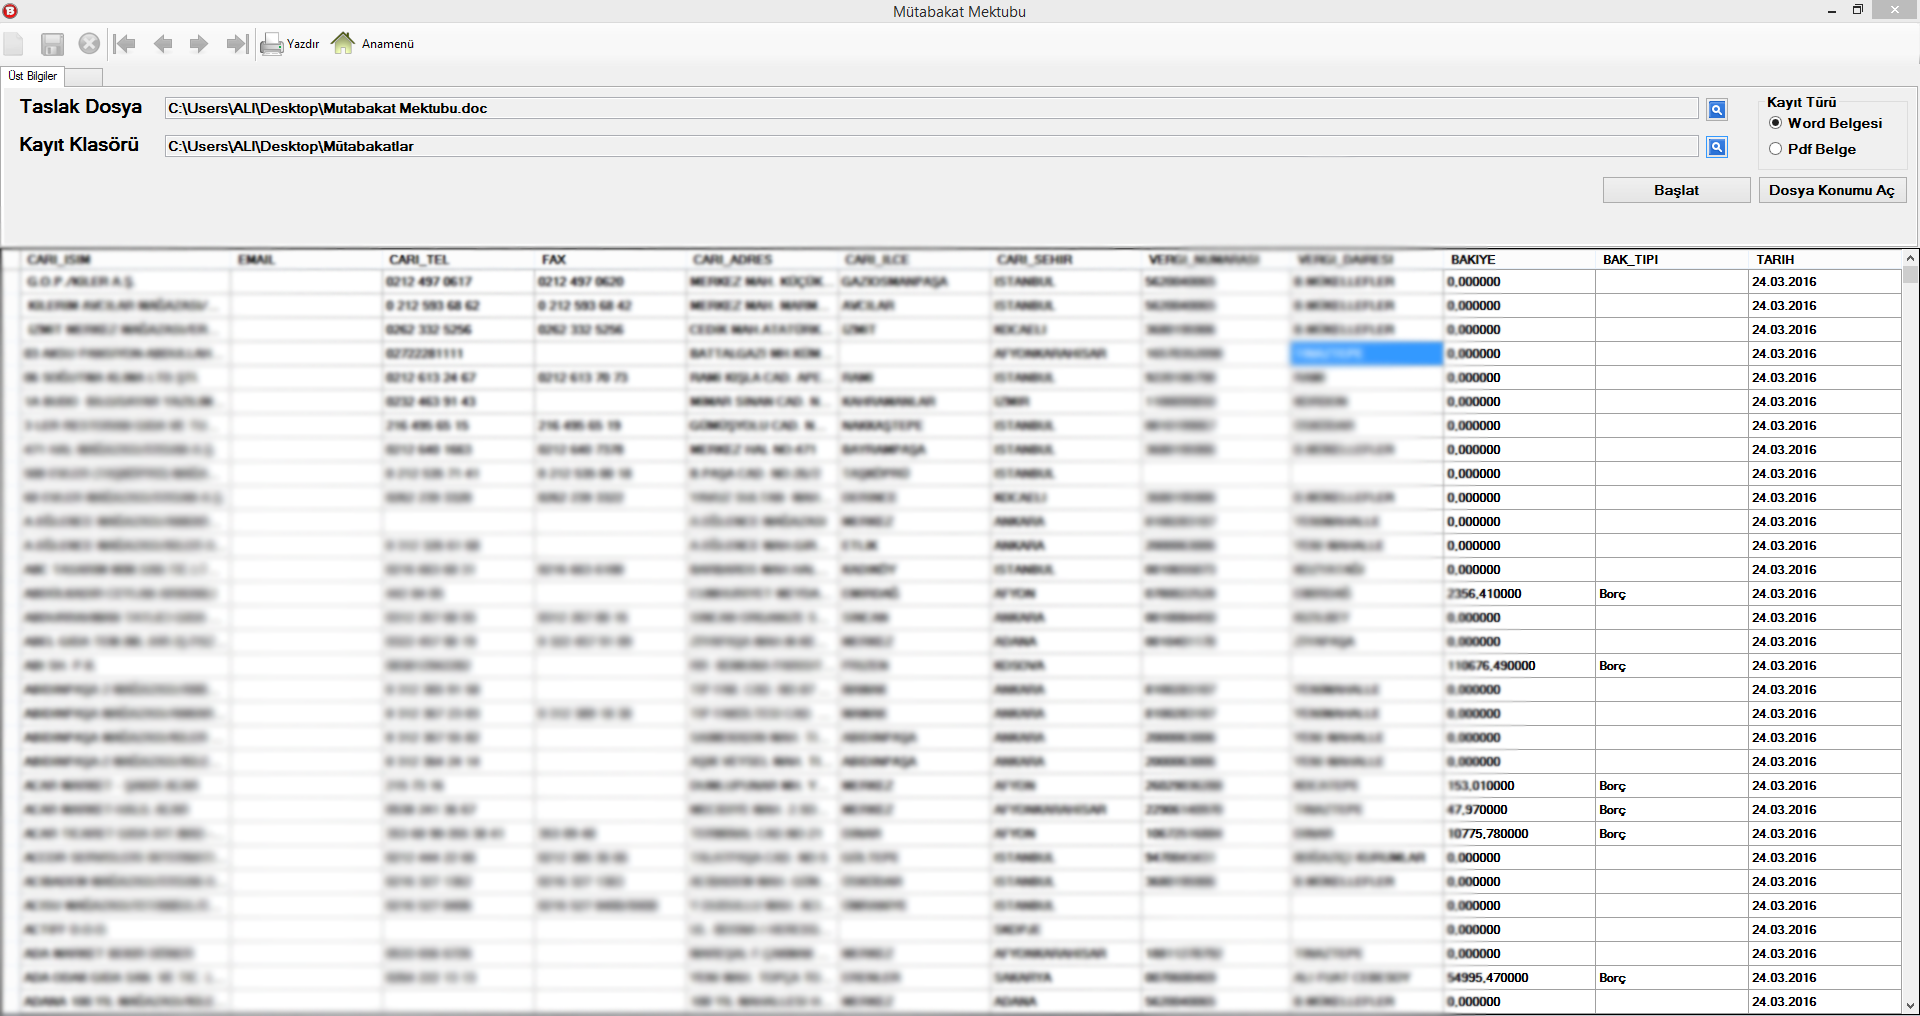1920x1016 pixels.
Task: Click the circular cancel X icon
Action: tap(89, 44)
